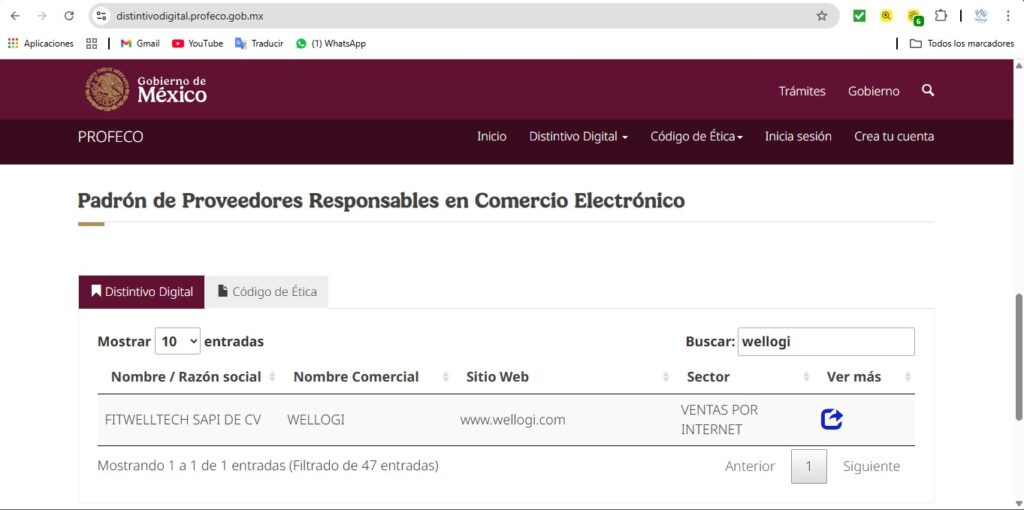
Task: Bookmark this page with the star icon
Action: click(822, 16)
